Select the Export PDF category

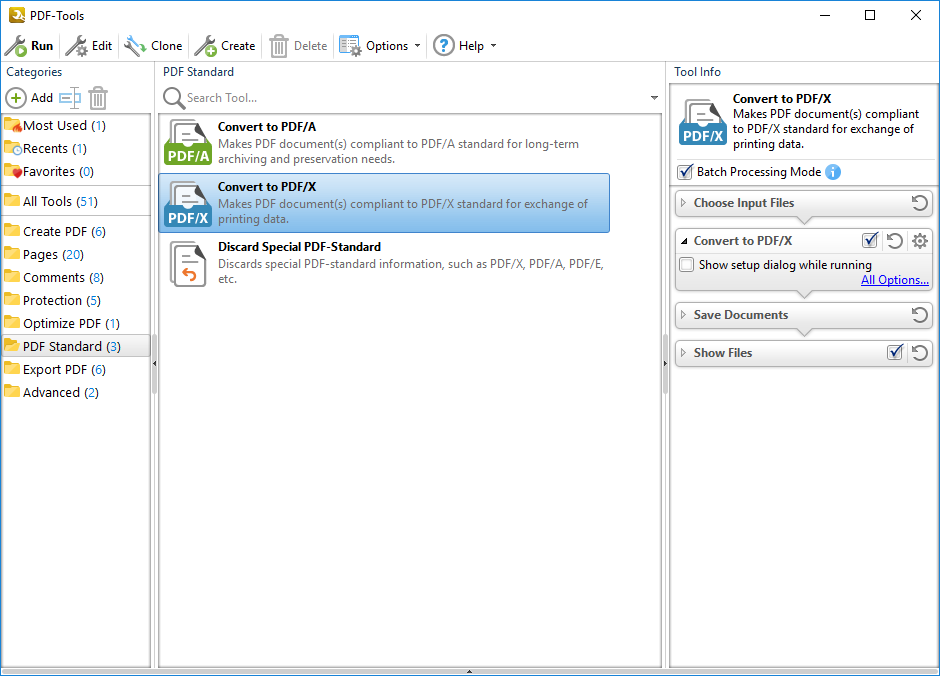point(55,370)
